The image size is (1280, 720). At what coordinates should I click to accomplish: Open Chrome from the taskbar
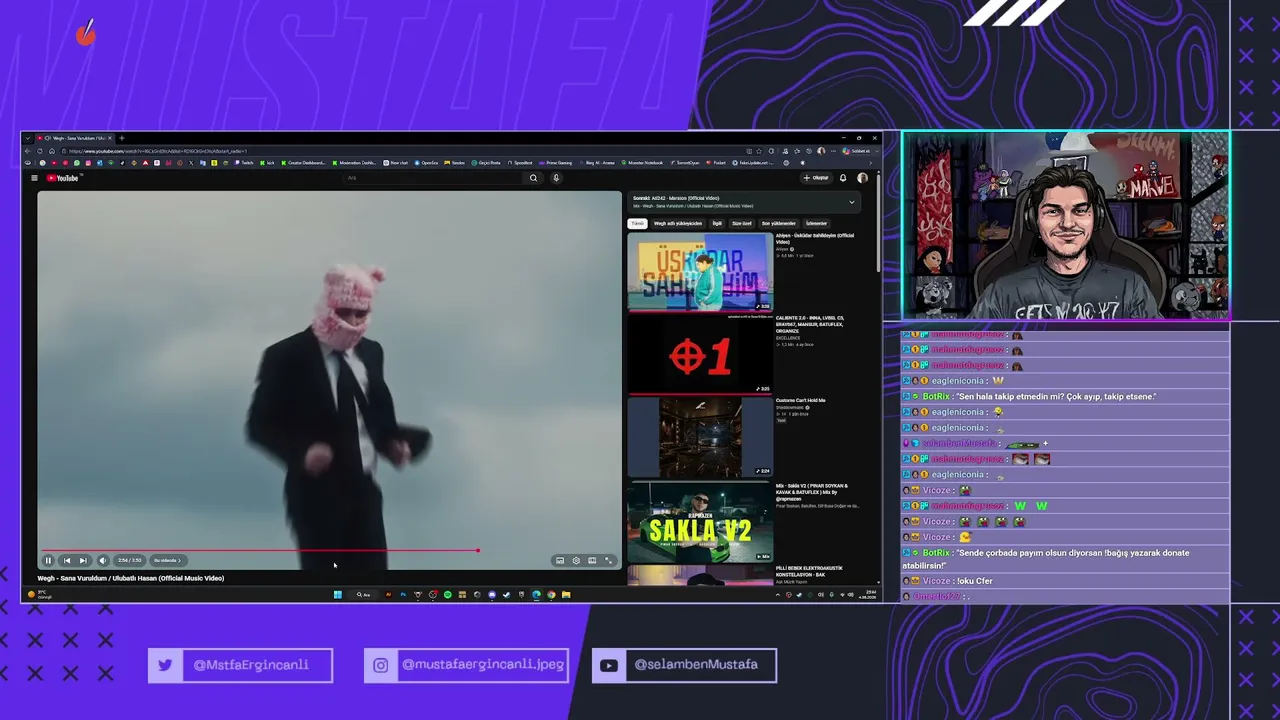click(551, 595)
